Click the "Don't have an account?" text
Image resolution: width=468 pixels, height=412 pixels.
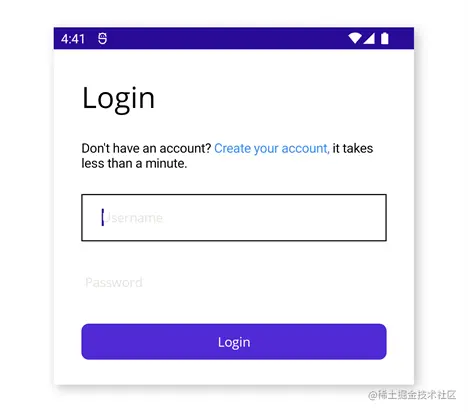pos(146,148)
